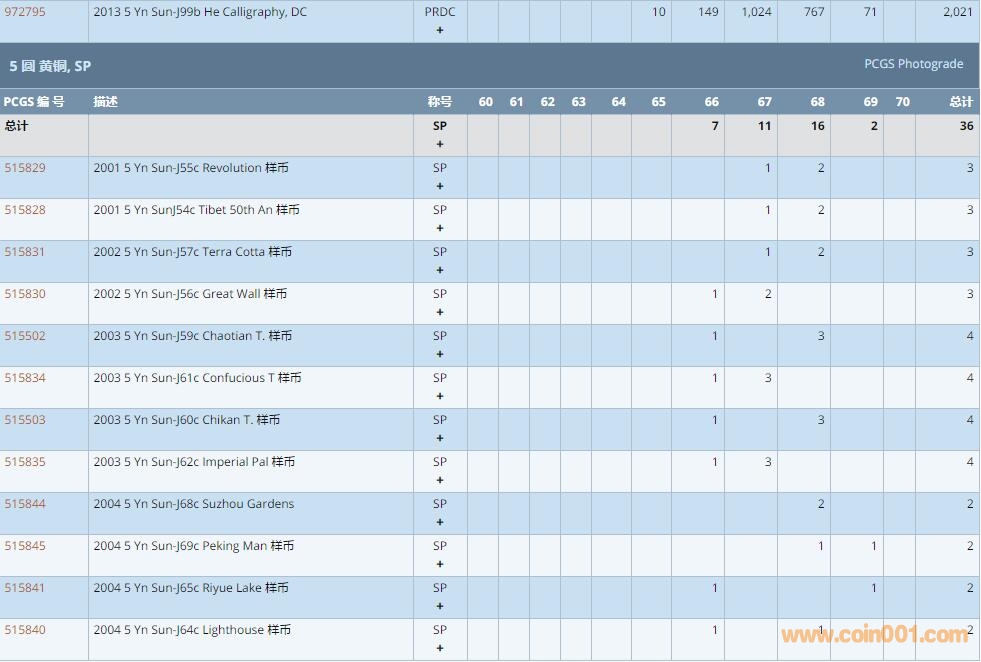Viewport: 981px width, 662px height.
Task: Open PCGS number 515828 link
Action: pyautogui.click(x=25, y=210)
